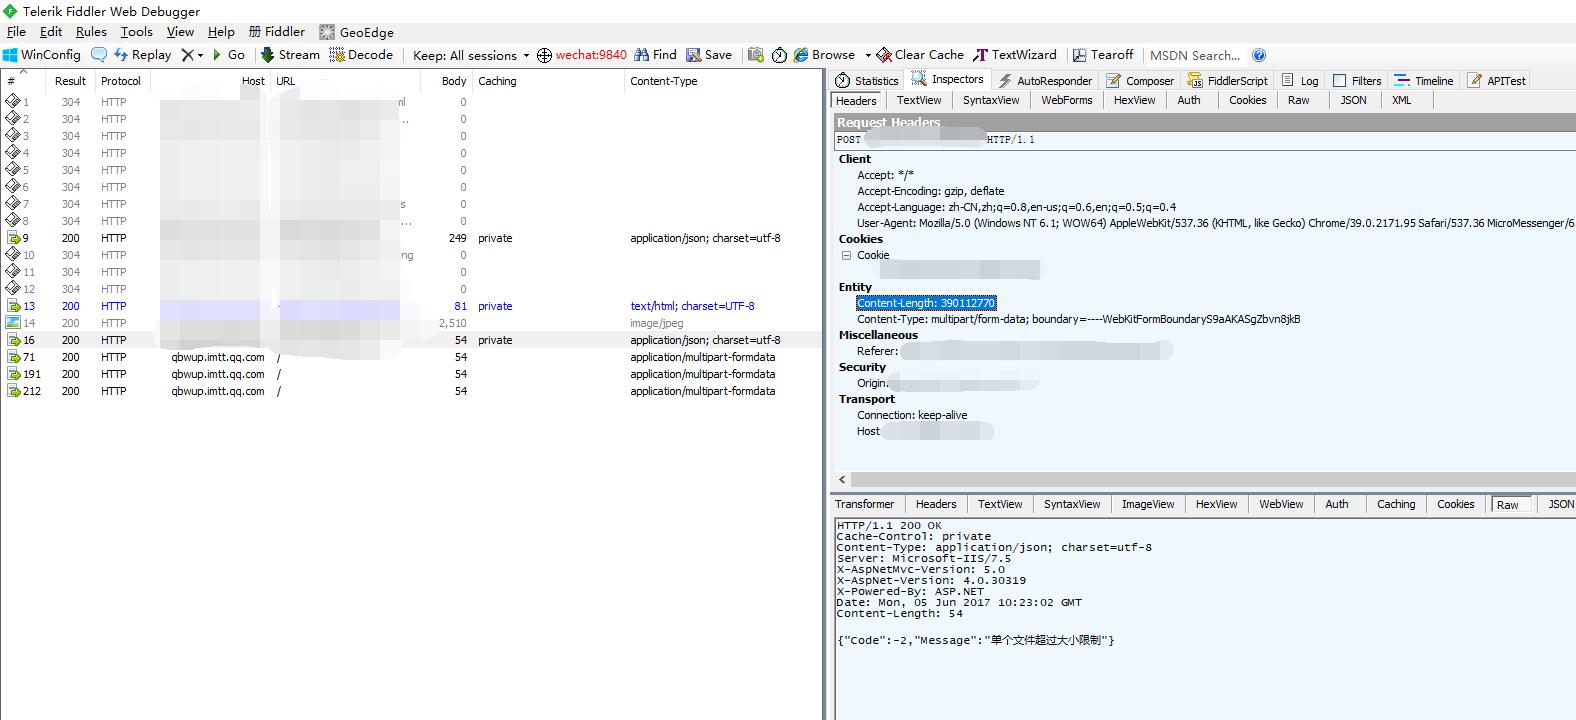The height and width of the screenshot is (720, 1576).
Task: Sort sessions by Content-Type column
Action: pyautogui.click(x=722, y=81)
